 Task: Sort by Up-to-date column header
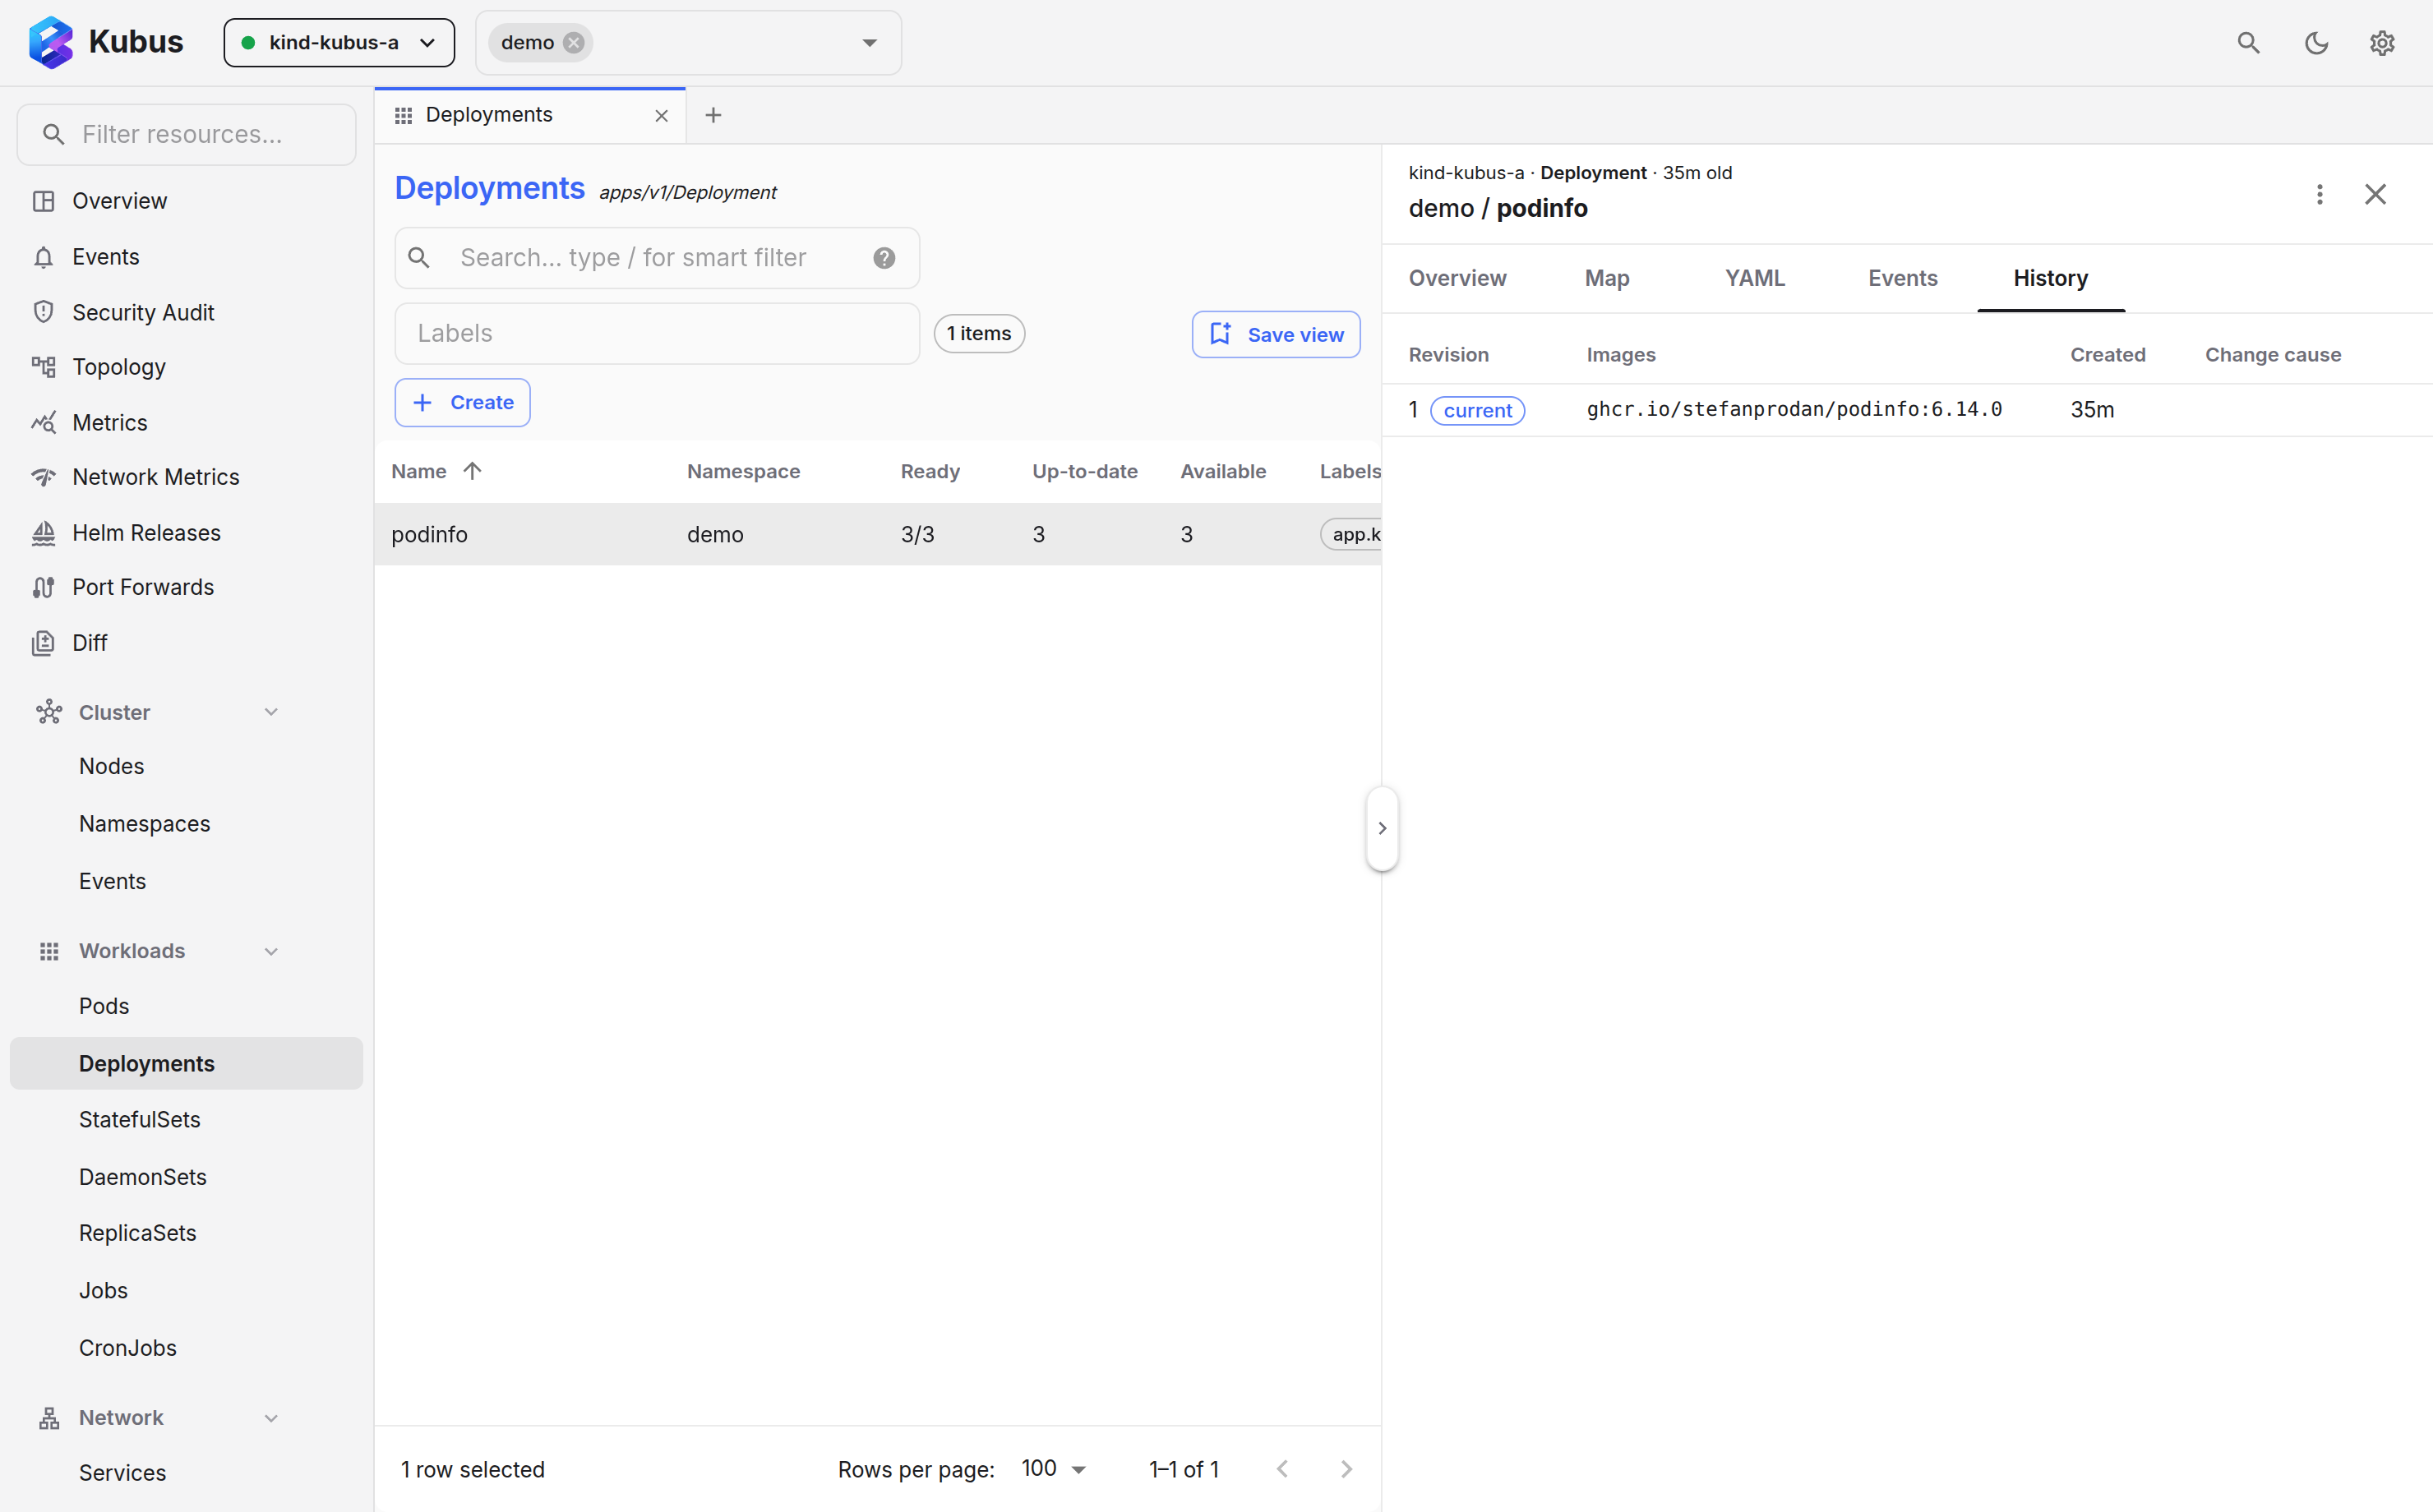1085,471
